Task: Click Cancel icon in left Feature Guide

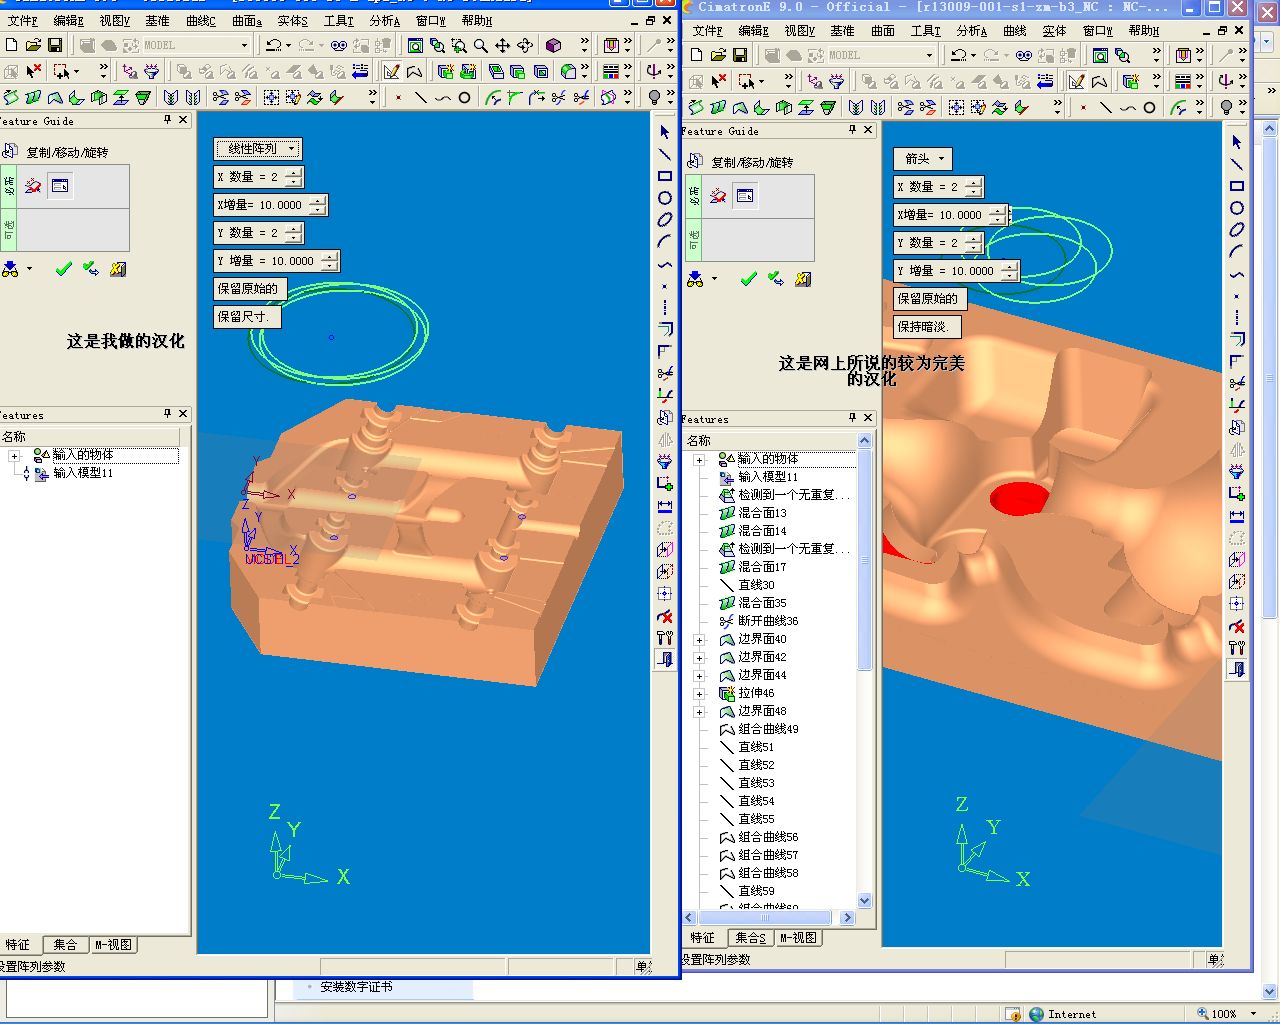Action: click(118, 269)
